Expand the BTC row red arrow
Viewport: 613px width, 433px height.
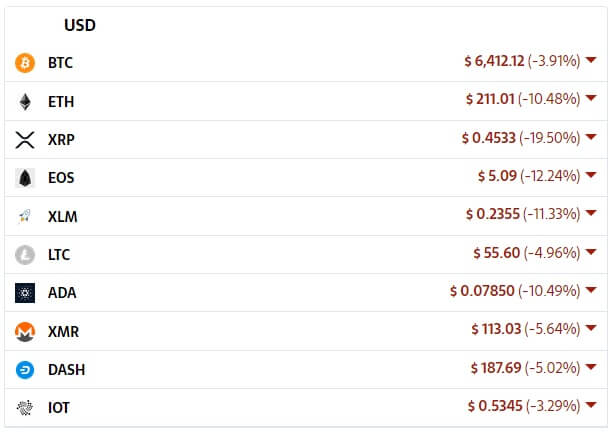click(x=591, y=60)
